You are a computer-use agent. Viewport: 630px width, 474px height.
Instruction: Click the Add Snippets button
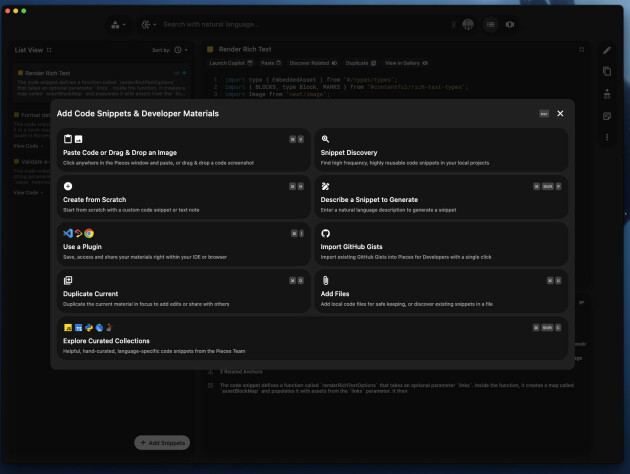(162, 443)
